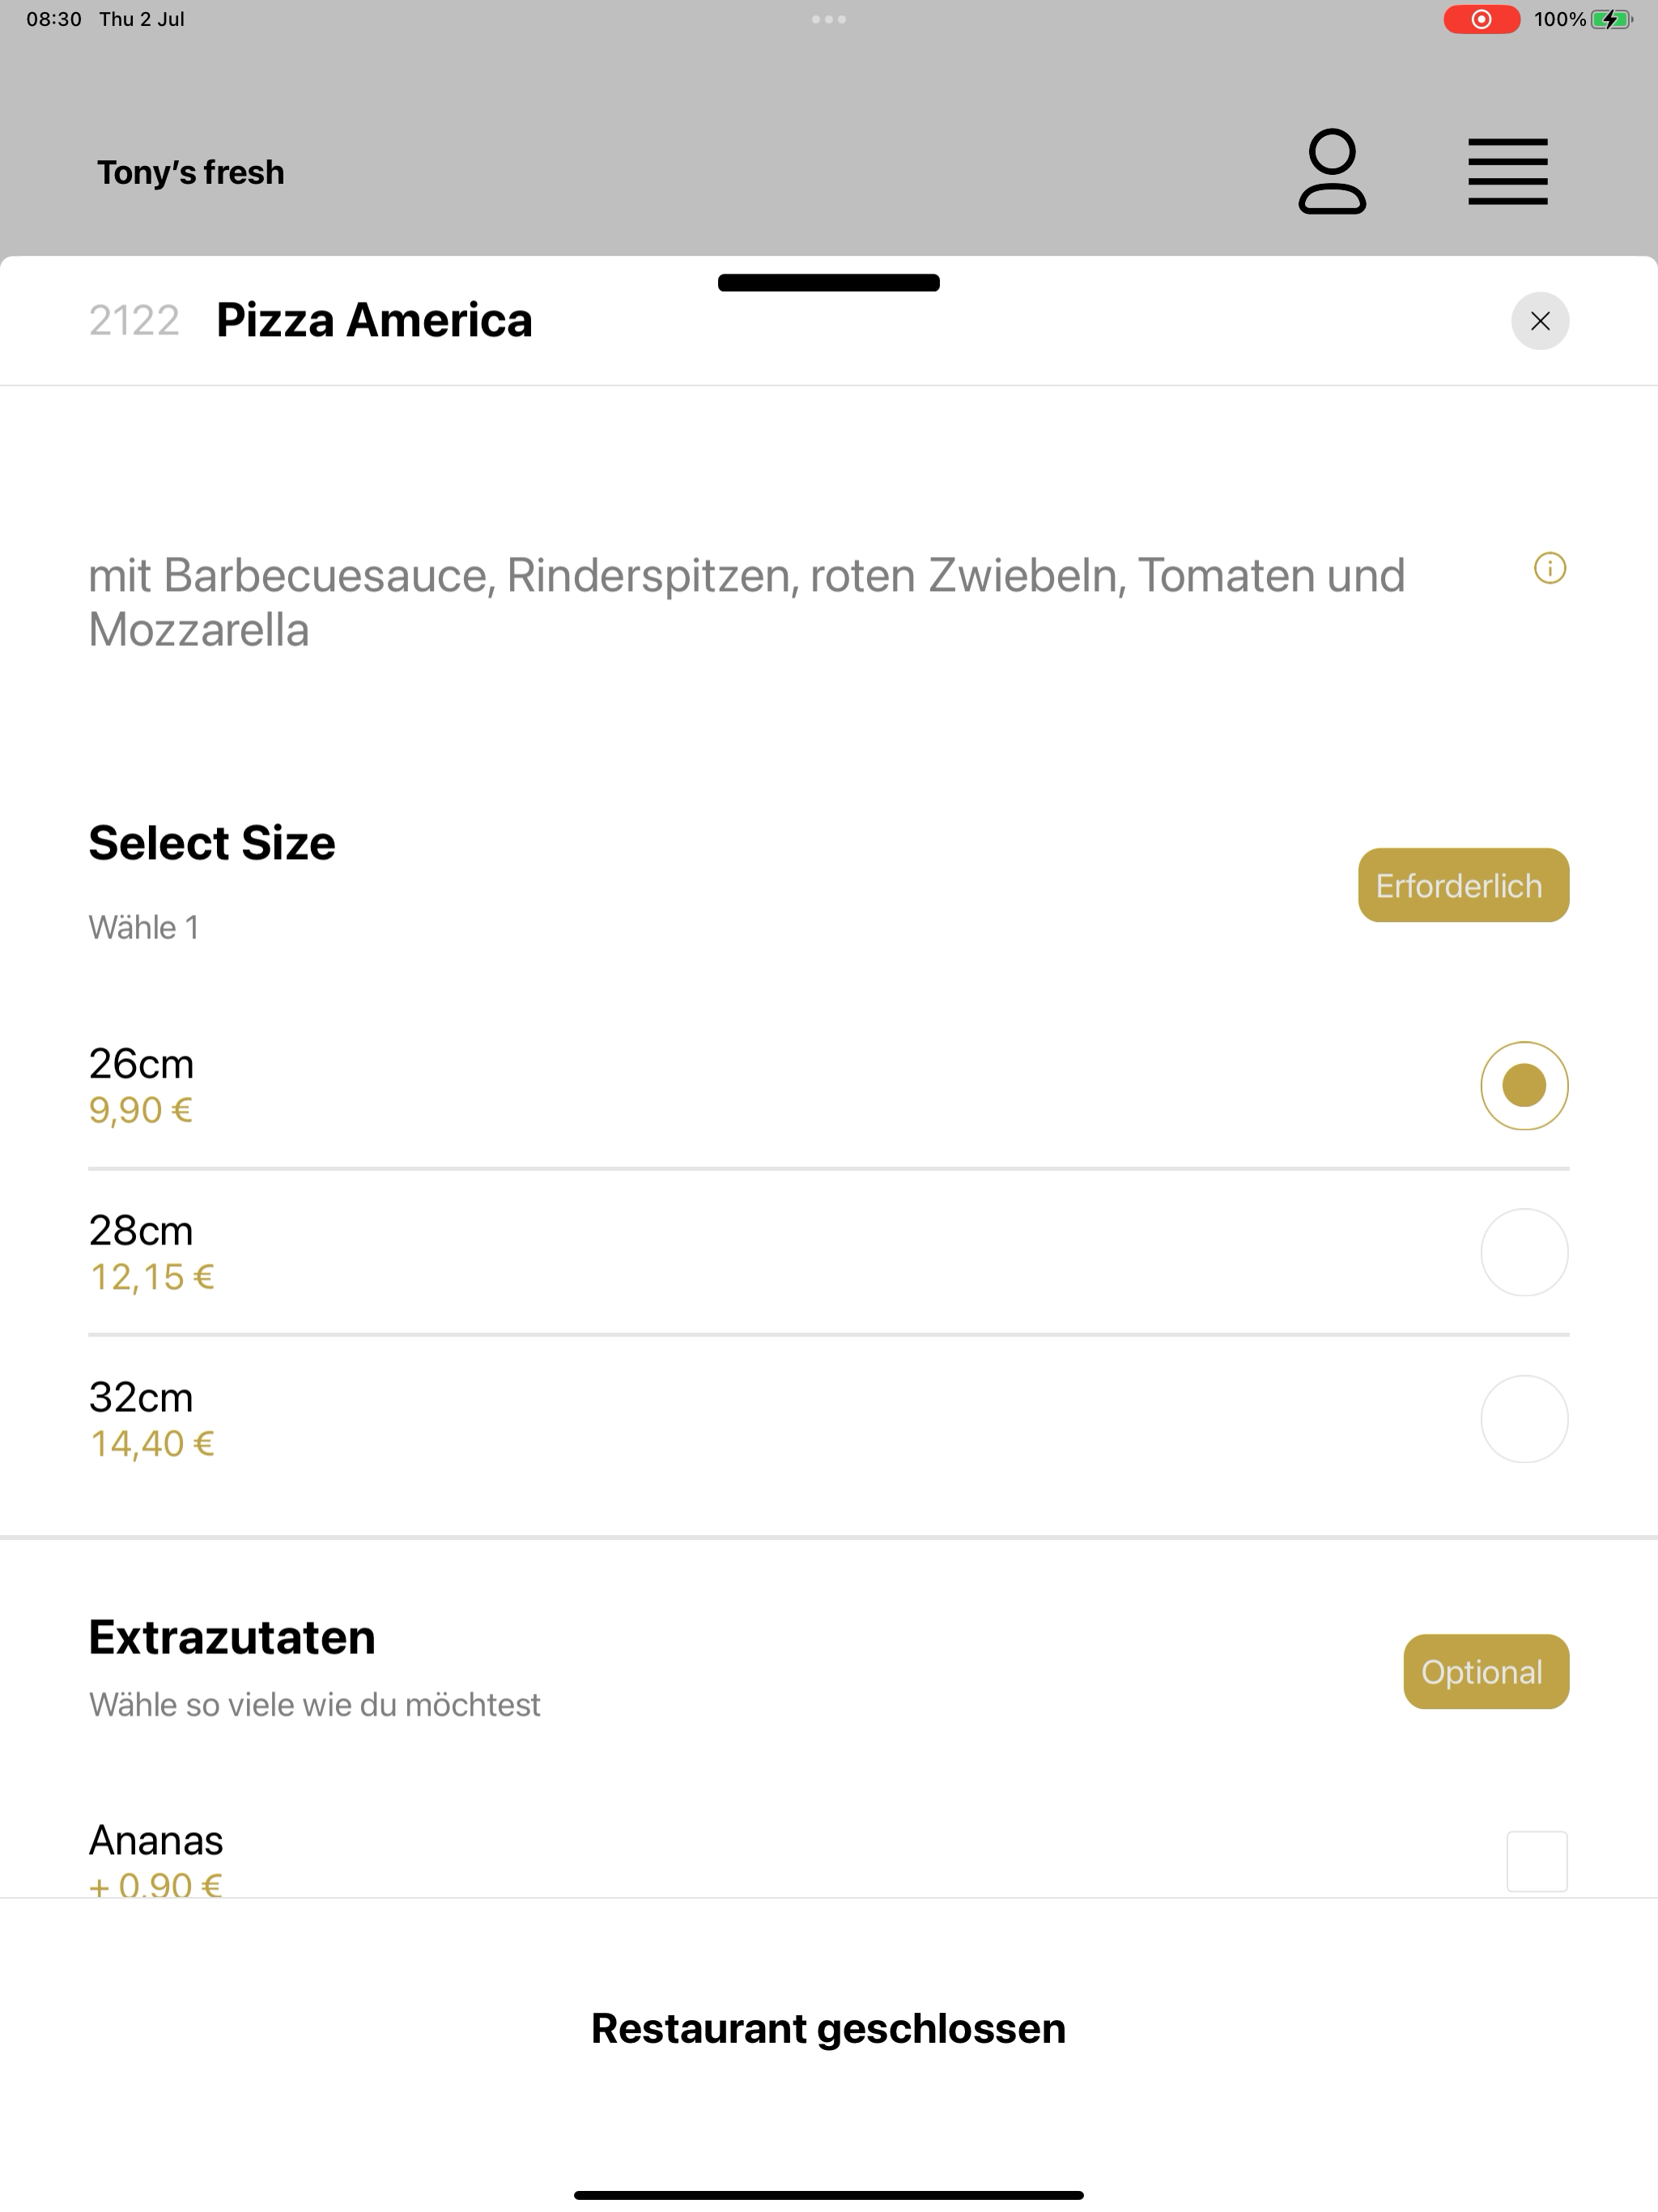The image size is (1658, 2212).
Task: Tap the battery status icon
Action: (1611, 19)
